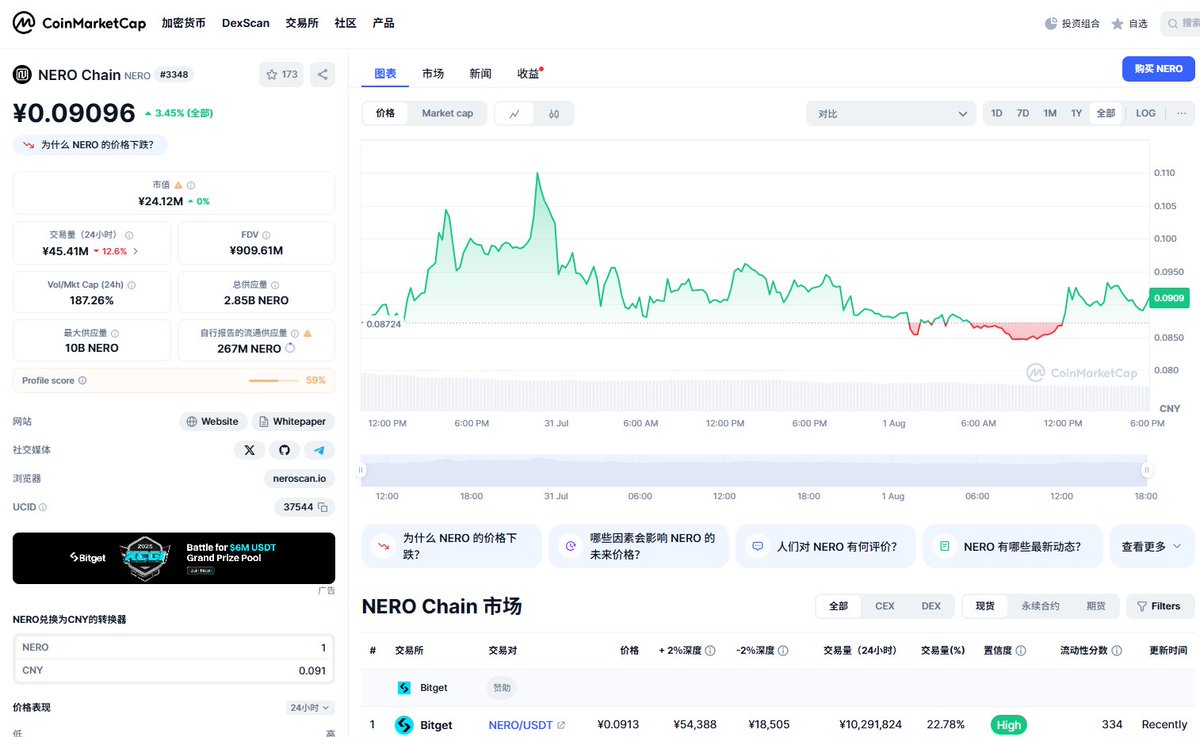This screenshot has width=1200, height=737.
Task: Open DexScan from the top navigation
Action: [x=246, y=23]
